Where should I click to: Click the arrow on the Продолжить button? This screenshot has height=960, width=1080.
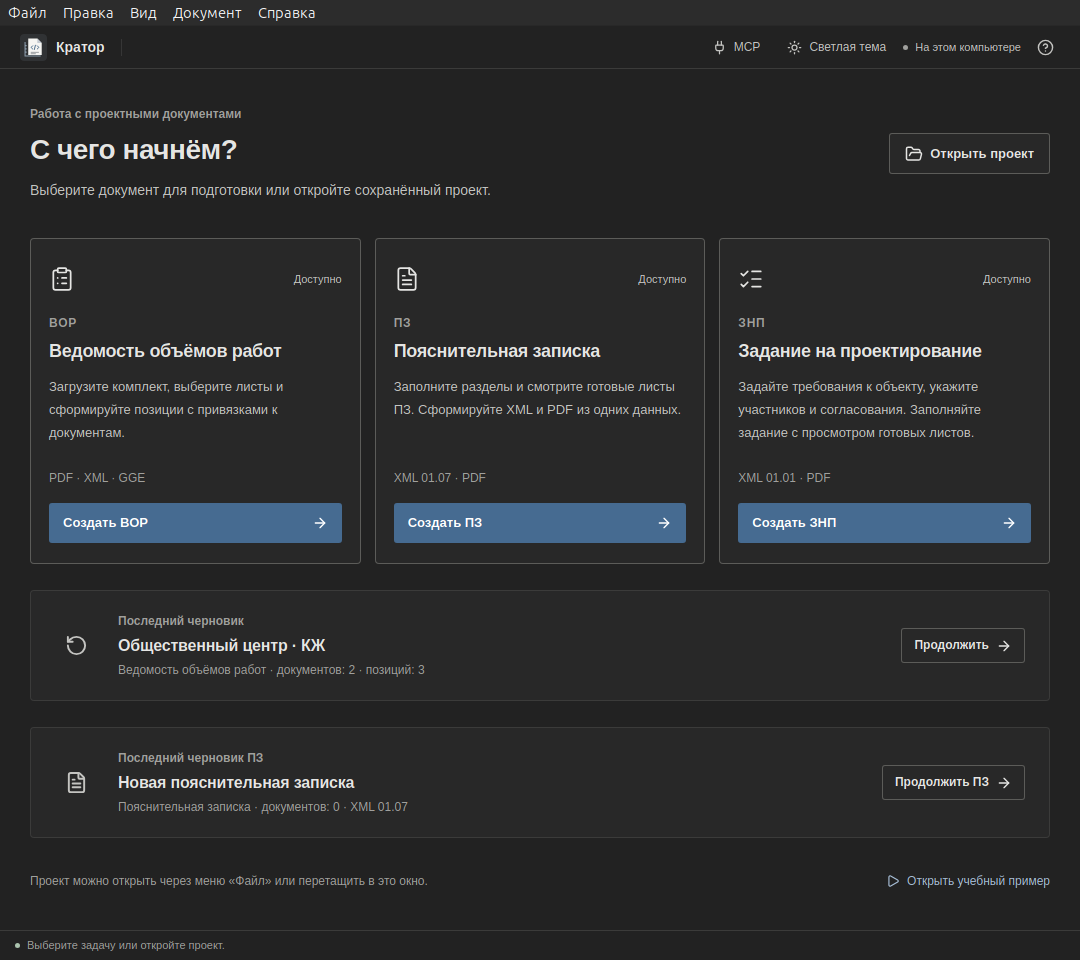1004,646
